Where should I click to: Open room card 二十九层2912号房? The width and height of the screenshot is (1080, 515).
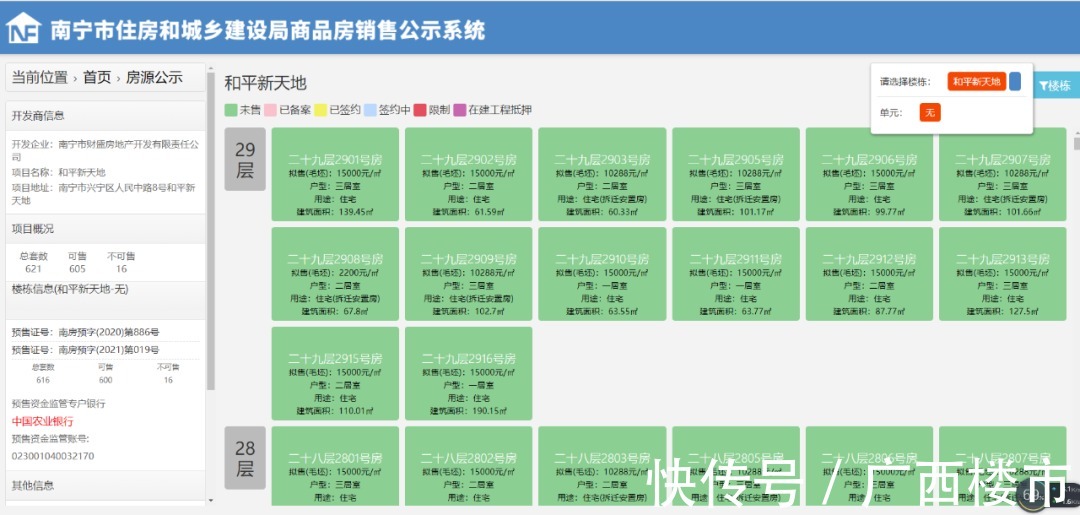pyautogui.click(x=869, y=274)
